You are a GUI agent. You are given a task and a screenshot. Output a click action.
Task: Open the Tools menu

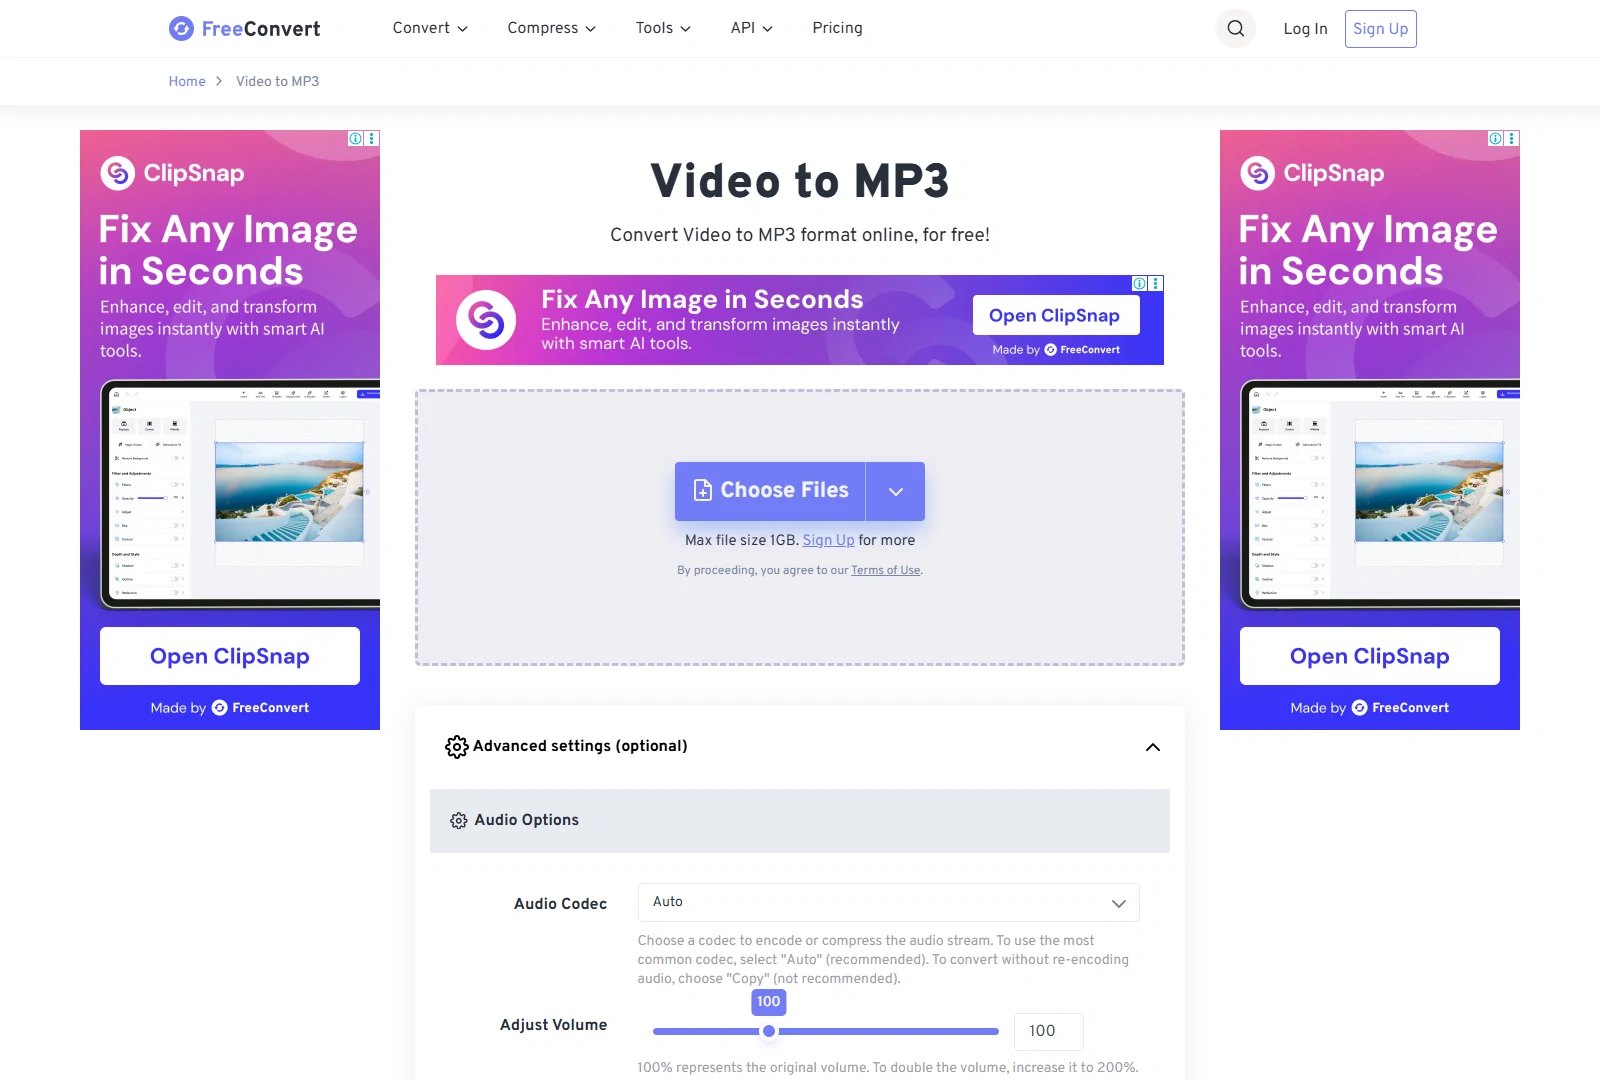(663, 28)
